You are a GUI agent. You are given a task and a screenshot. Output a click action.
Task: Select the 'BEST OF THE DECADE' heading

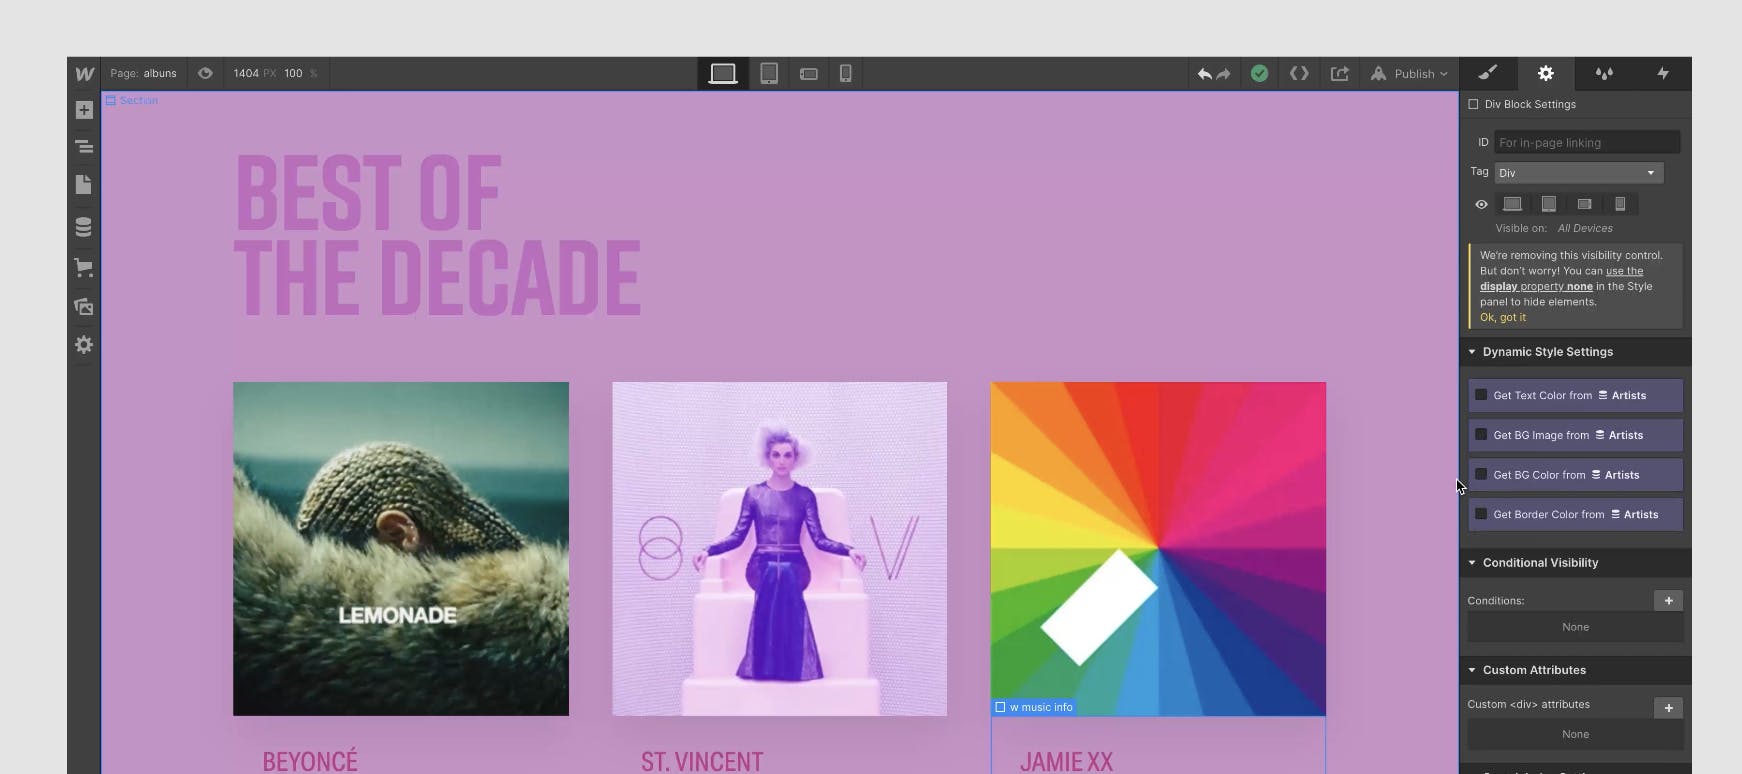(437, 236)
